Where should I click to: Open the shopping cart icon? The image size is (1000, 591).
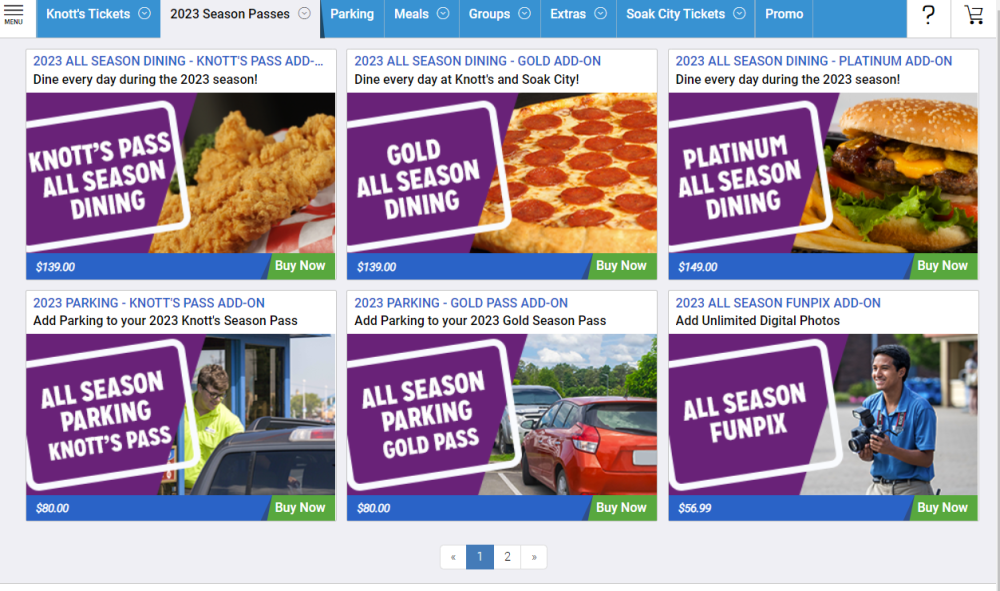click(973, 15)
